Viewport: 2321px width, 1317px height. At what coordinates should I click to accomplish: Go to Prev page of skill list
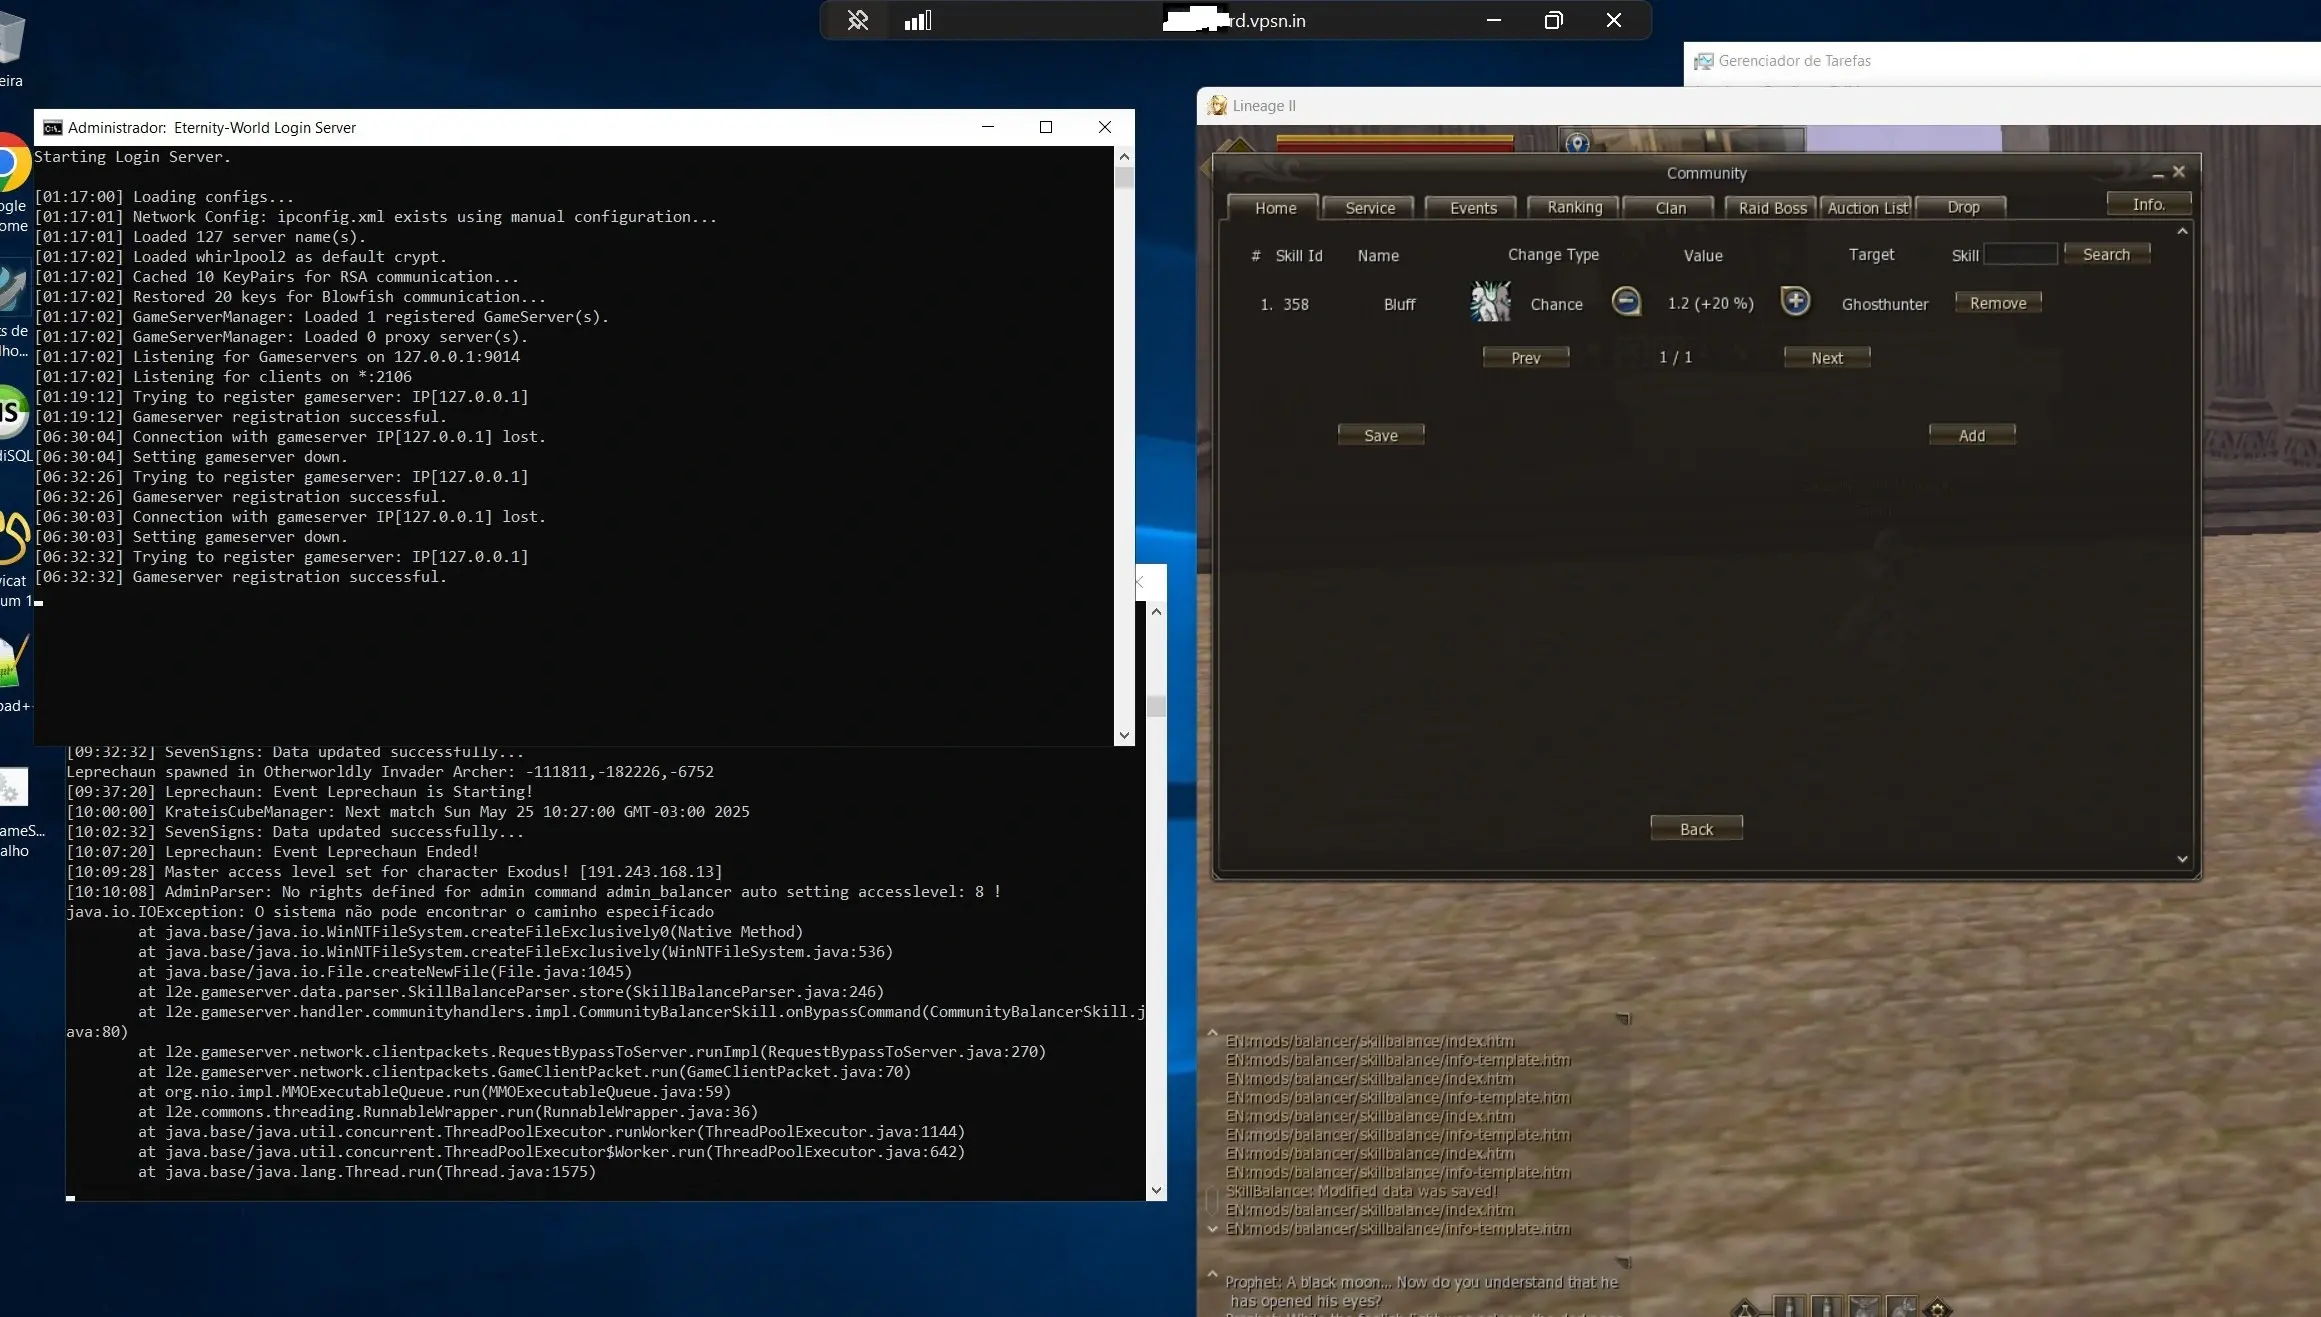click(x=1525, y=358)
